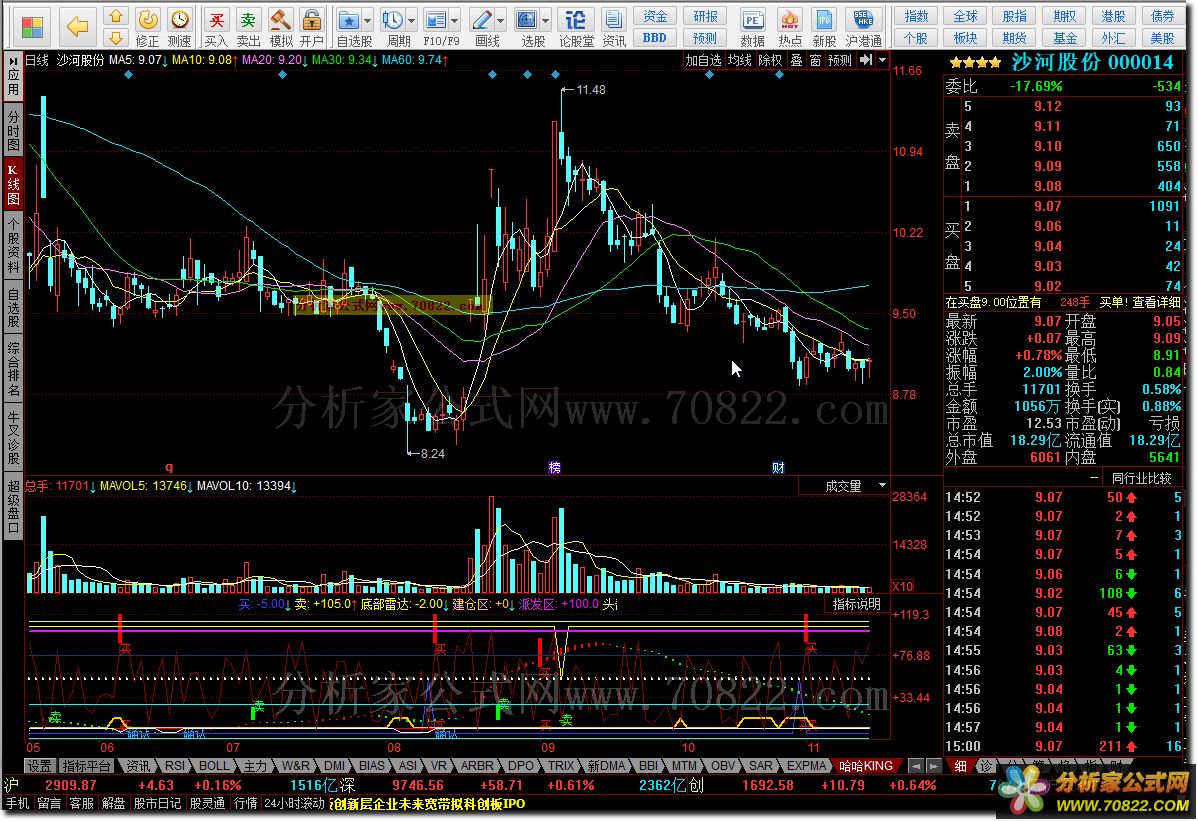Open 指数 index category

tap(916, 16)
